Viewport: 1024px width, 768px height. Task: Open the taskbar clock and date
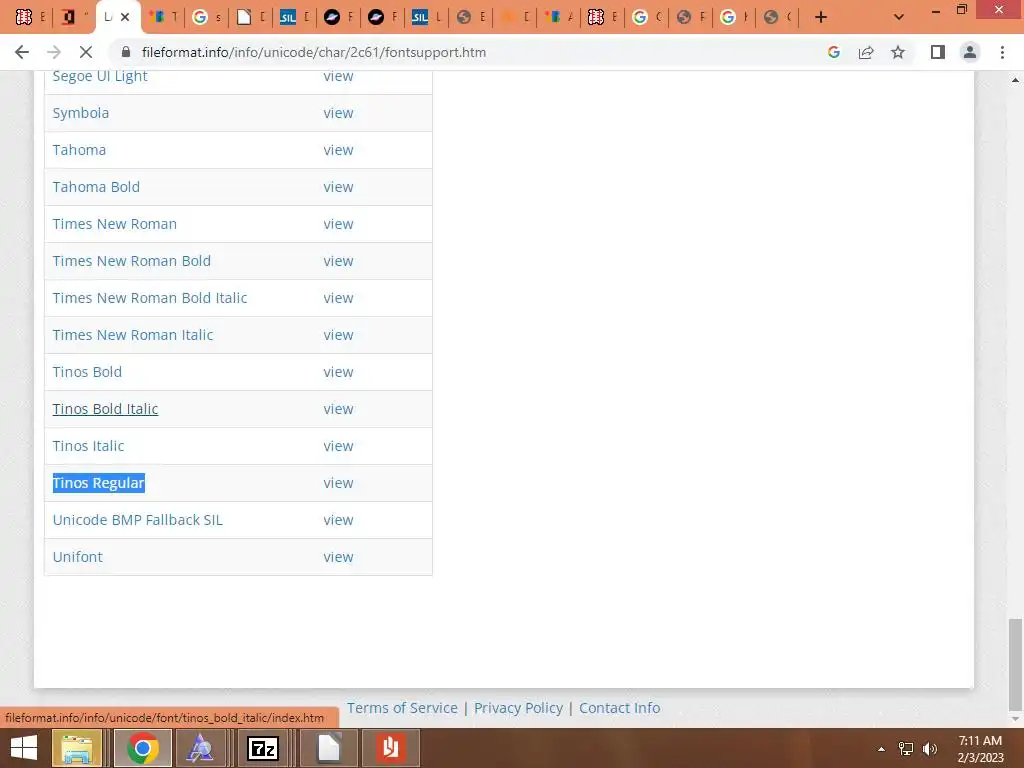pos(980,749)
